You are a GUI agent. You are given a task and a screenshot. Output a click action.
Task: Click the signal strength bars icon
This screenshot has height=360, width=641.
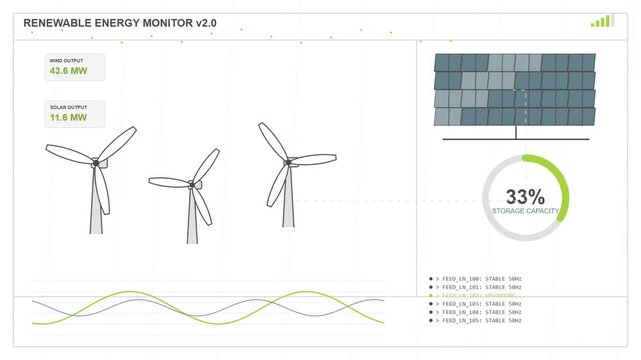pos(602,20)
